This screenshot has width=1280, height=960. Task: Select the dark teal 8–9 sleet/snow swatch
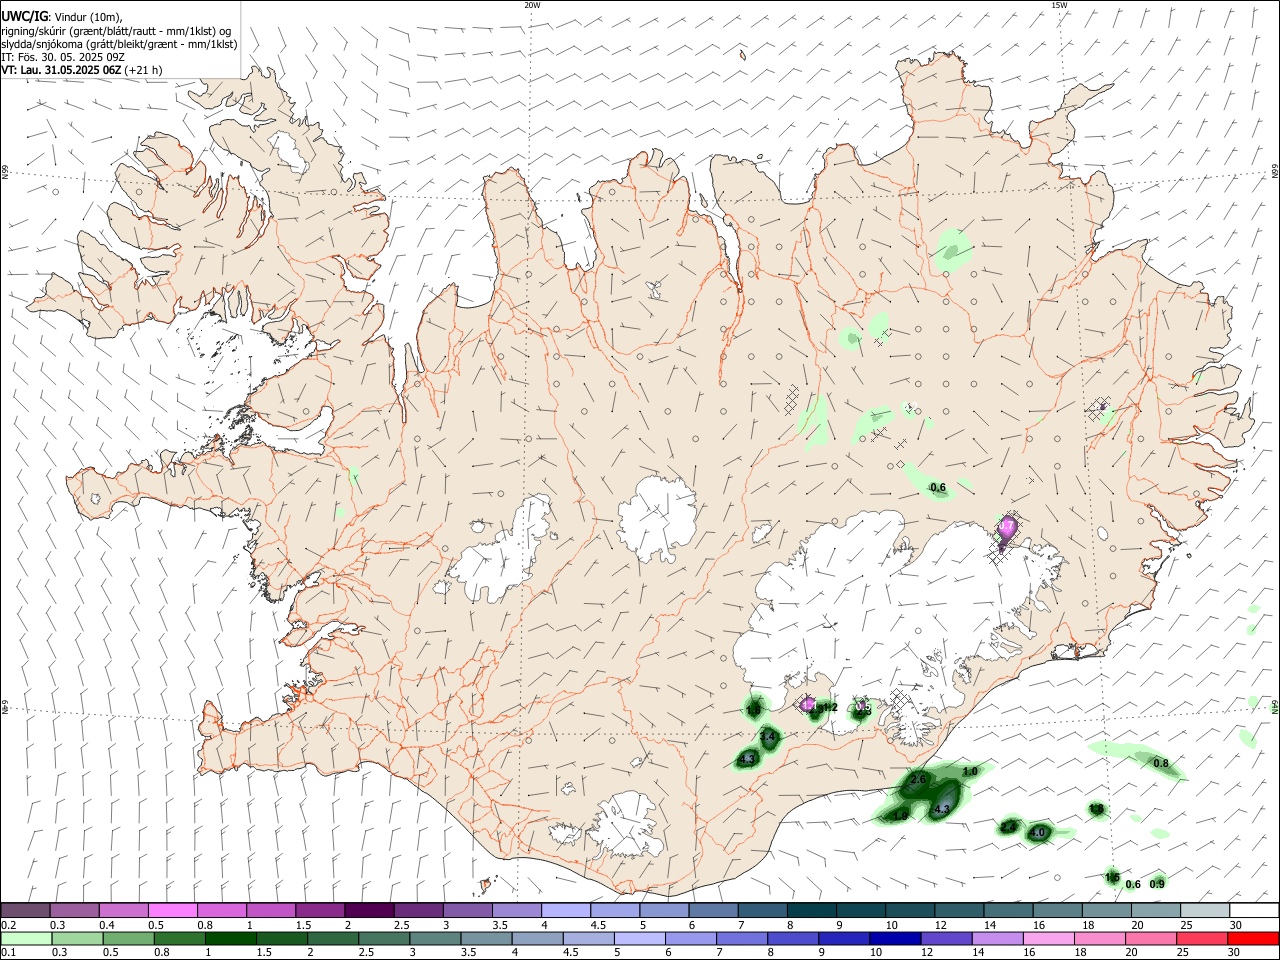811,911
